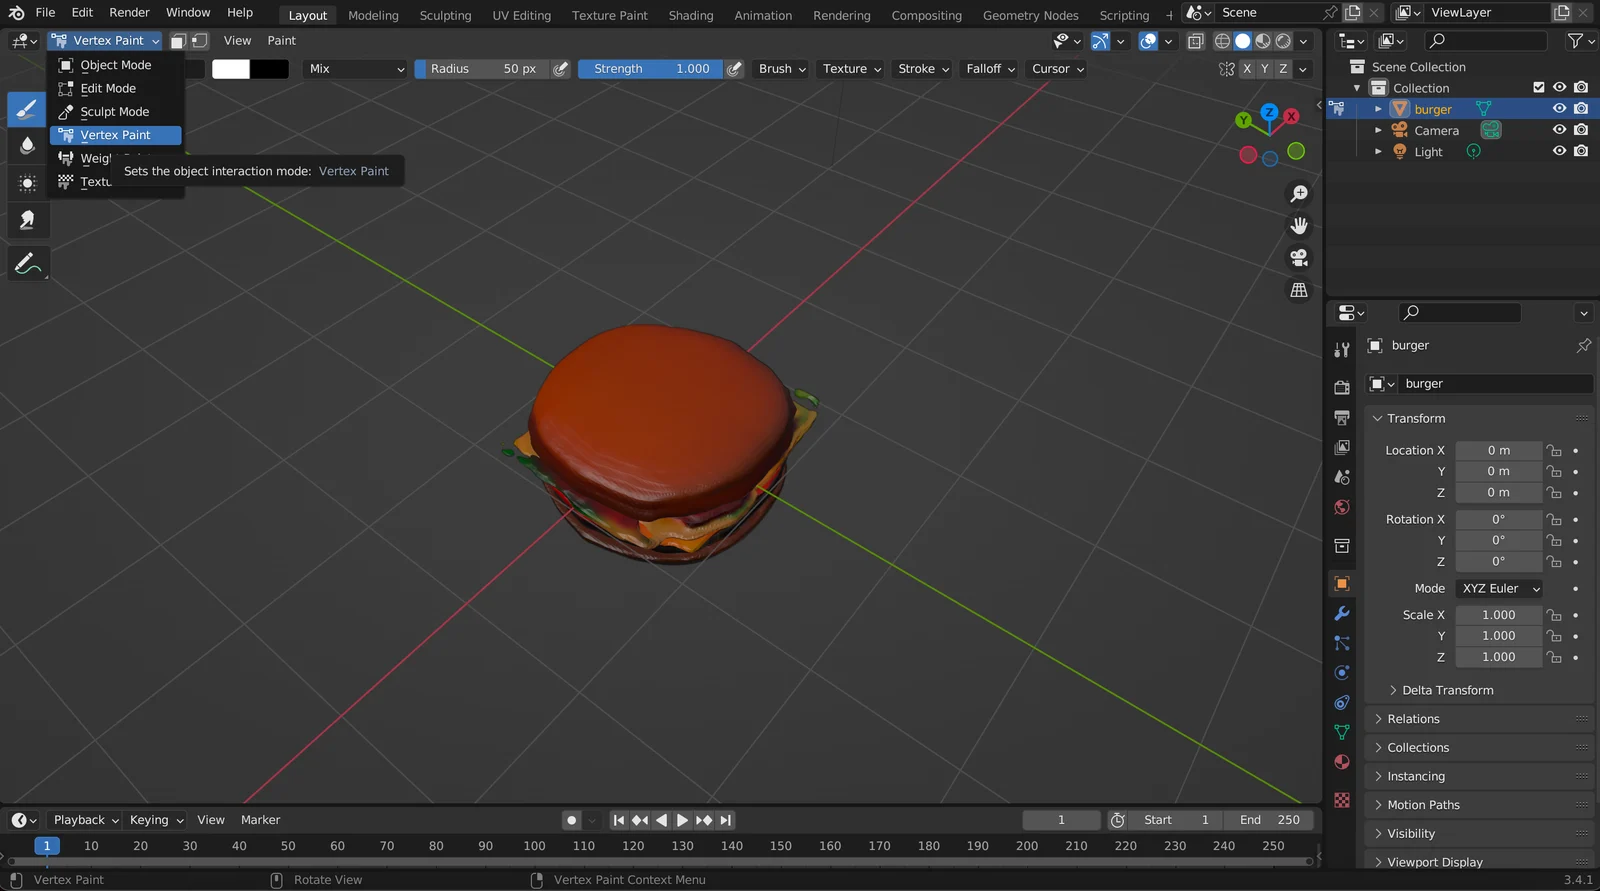Expand the Delta Transform panel
The height and width of the screenshot is (891, 1600).
point(1447,690)
